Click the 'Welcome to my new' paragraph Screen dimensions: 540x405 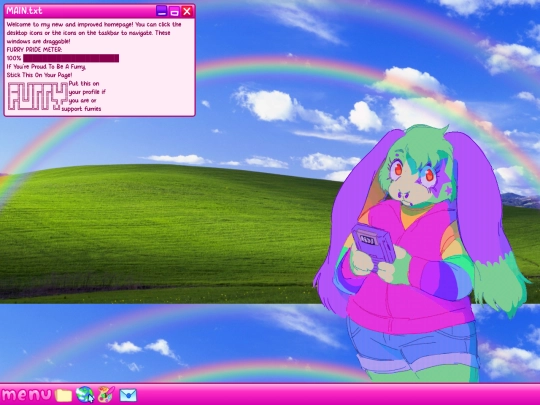(94, 33)
